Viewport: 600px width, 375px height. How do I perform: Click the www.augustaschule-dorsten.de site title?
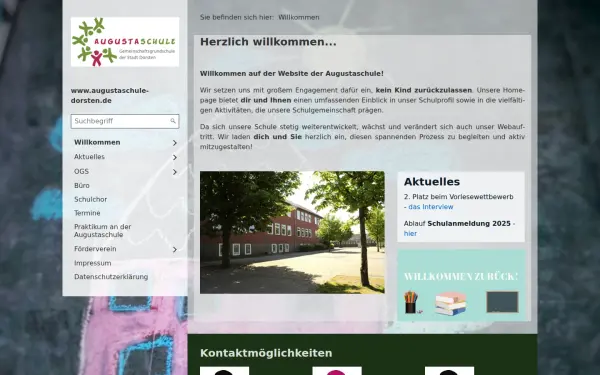pos(109,96)
